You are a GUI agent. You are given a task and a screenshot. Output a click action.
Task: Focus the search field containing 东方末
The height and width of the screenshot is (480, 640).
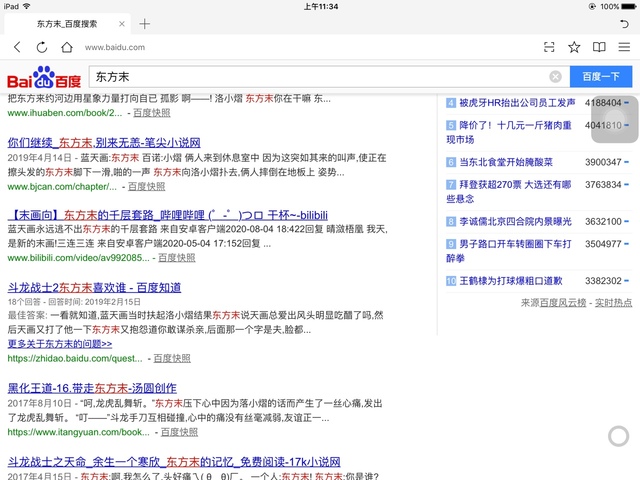[315, 77]
